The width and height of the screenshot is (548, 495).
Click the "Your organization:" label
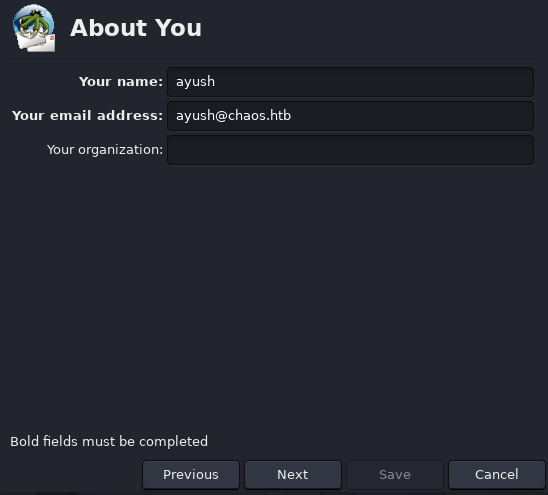point(105,150)
